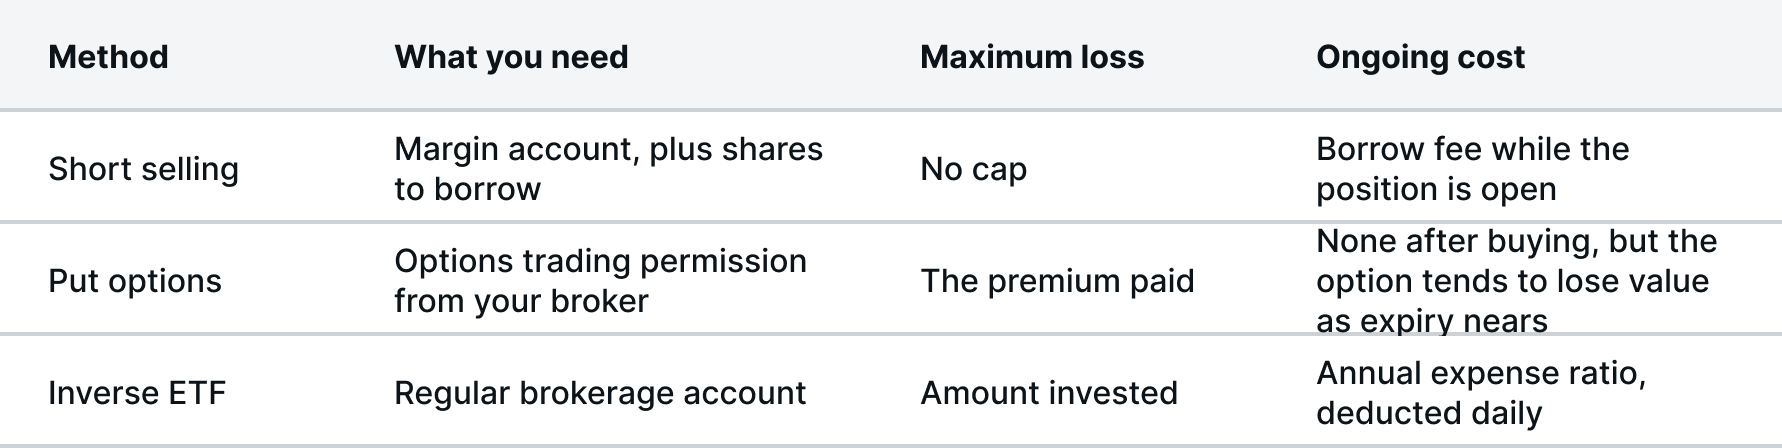Viewport: 1782px width, 448px height.
Task: Click the Method column header
Action: pyautogui.click(x=108, y=57)
